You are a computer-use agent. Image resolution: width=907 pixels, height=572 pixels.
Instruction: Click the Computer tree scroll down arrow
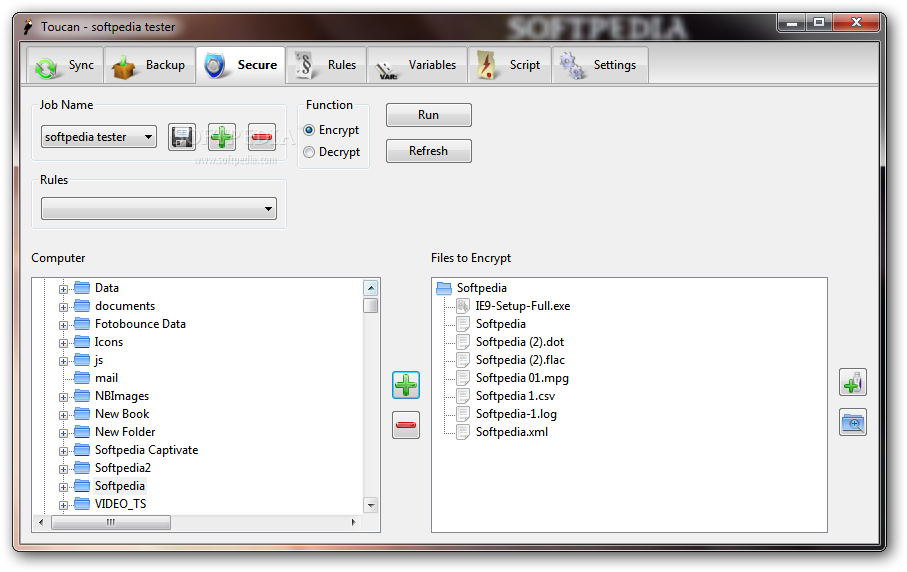(x=371, y=505)
